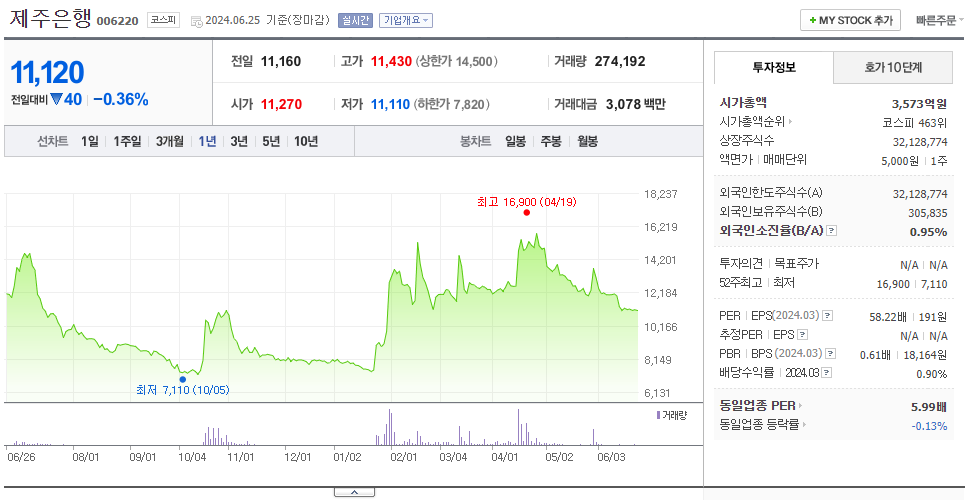
Task: Click the 거래량 purple legend marker
Action: click(659, 415)
